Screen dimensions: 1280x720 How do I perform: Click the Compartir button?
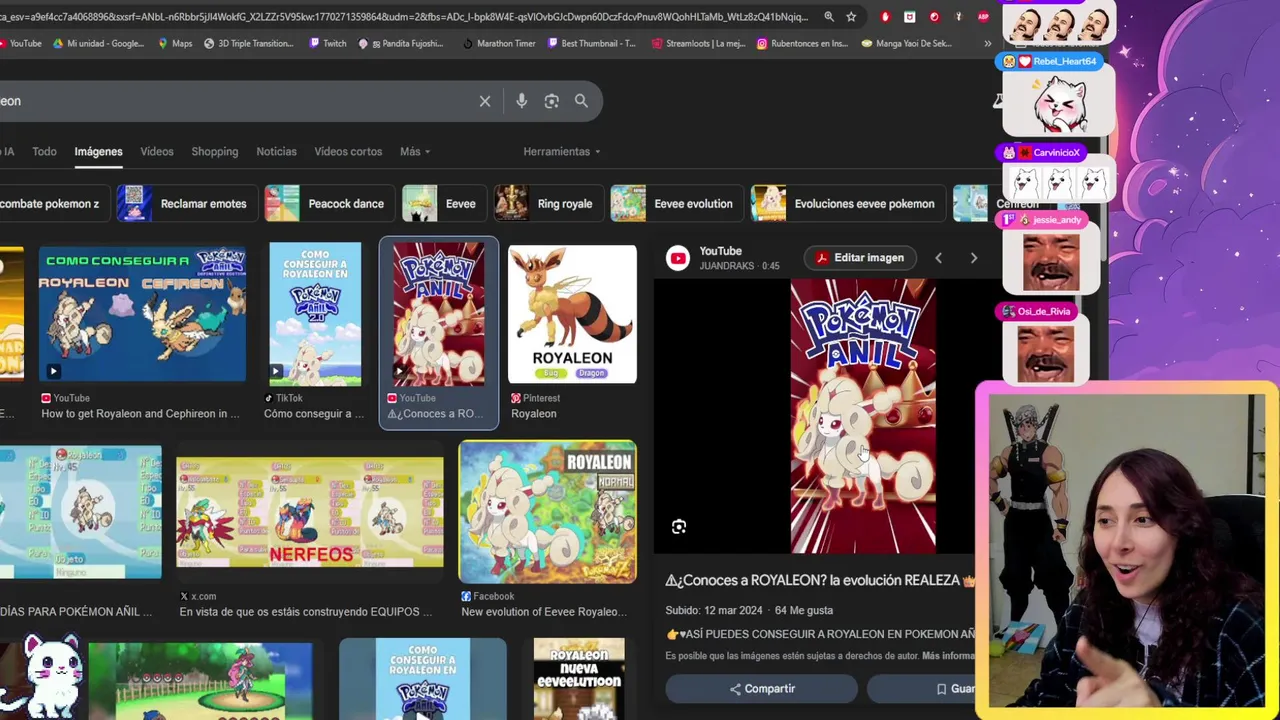[762, 689]
